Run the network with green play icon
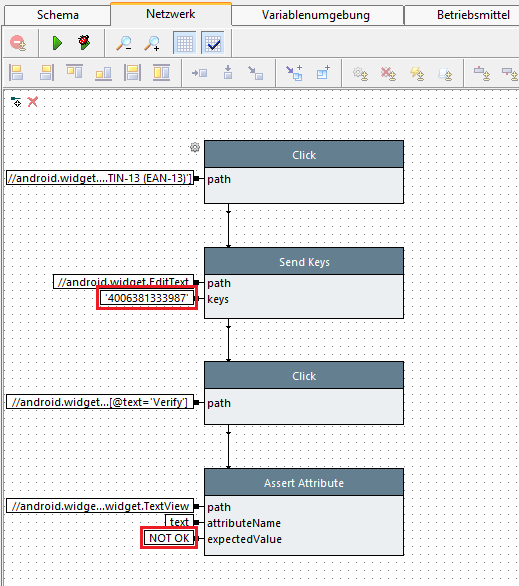 click(x=57, y=43)
